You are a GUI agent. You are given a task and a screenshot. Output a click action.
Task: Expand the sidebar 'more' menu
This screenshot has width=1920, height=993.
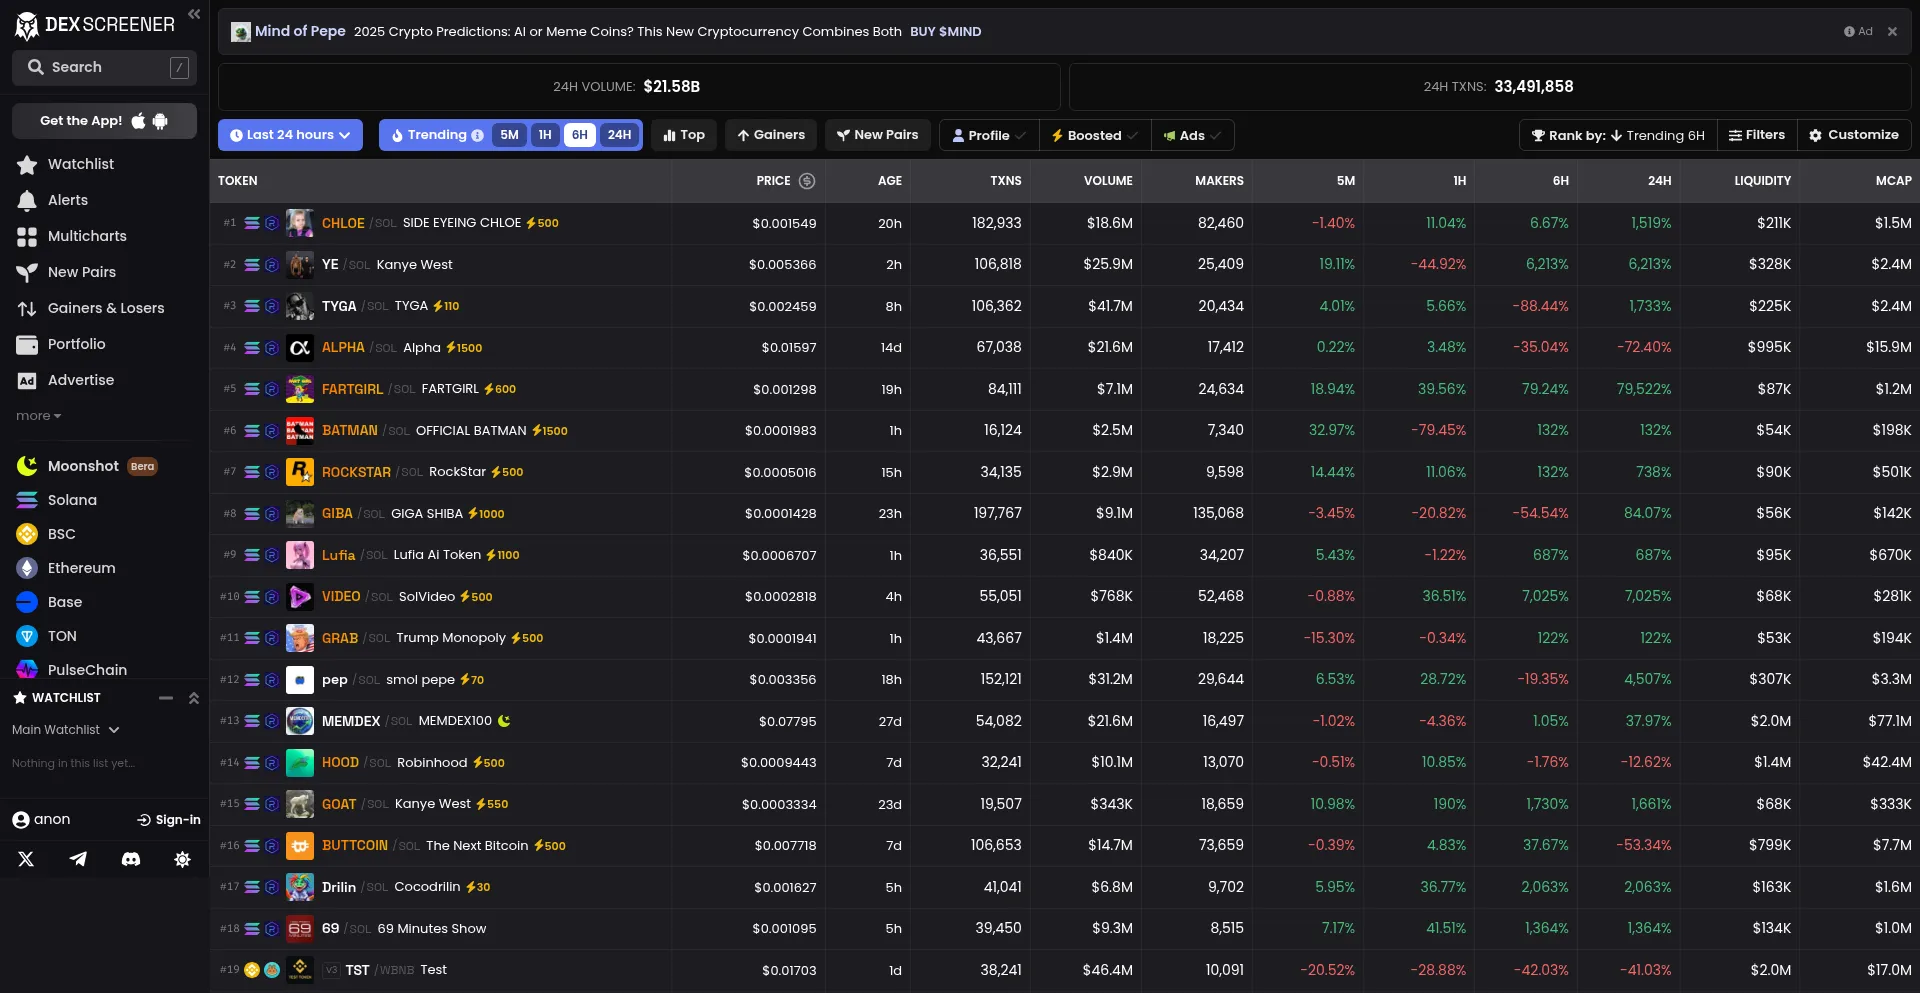tap(38, 416)
